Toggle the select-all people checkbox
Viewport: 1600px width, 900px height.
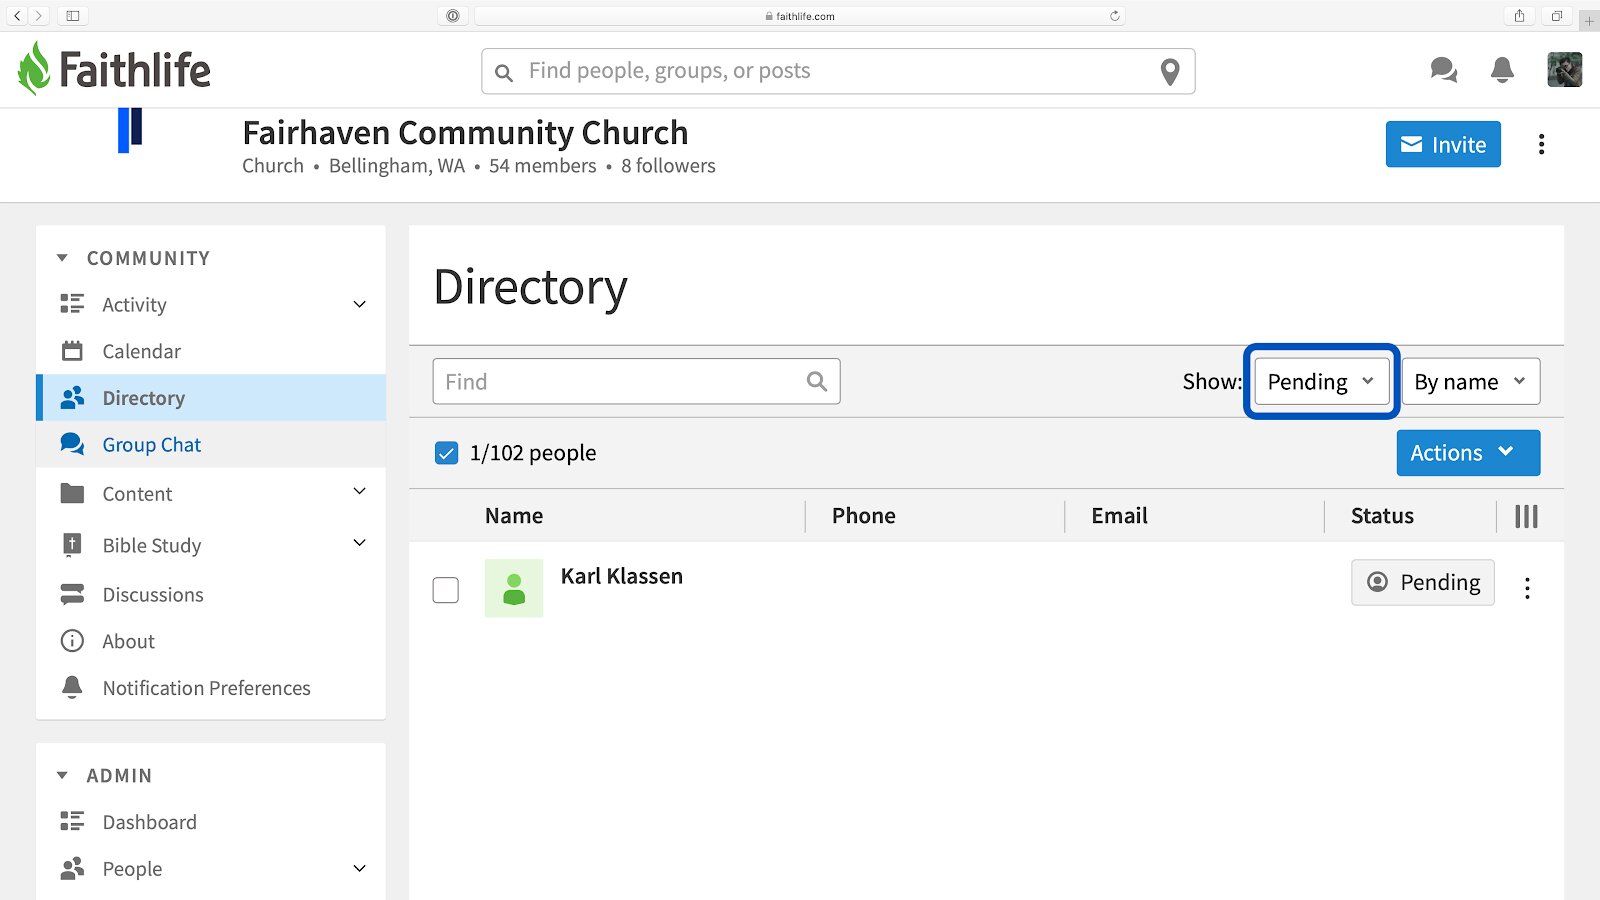pos(446,453)
